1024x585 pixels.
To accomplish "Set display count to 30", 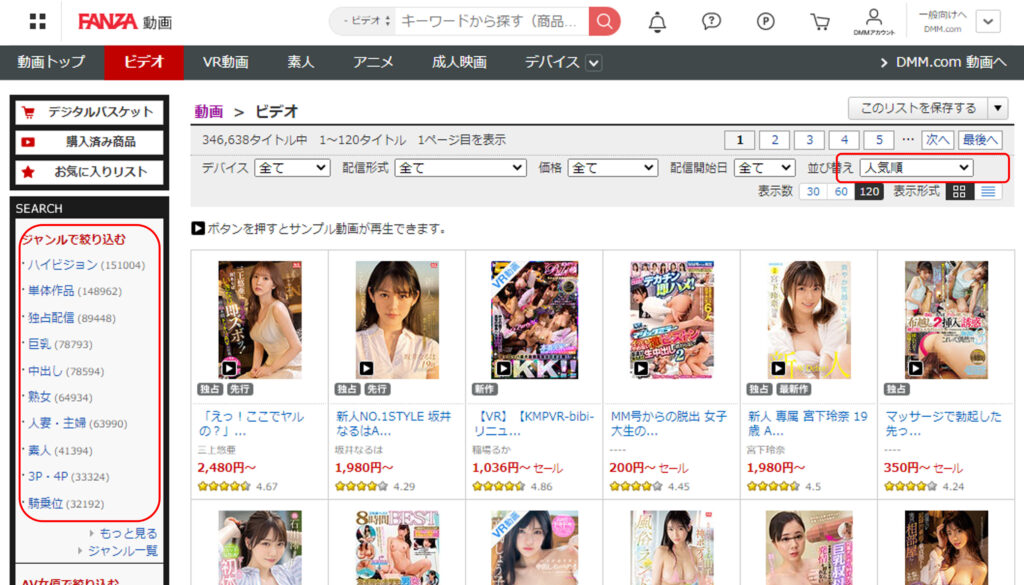I will (813, 192).
